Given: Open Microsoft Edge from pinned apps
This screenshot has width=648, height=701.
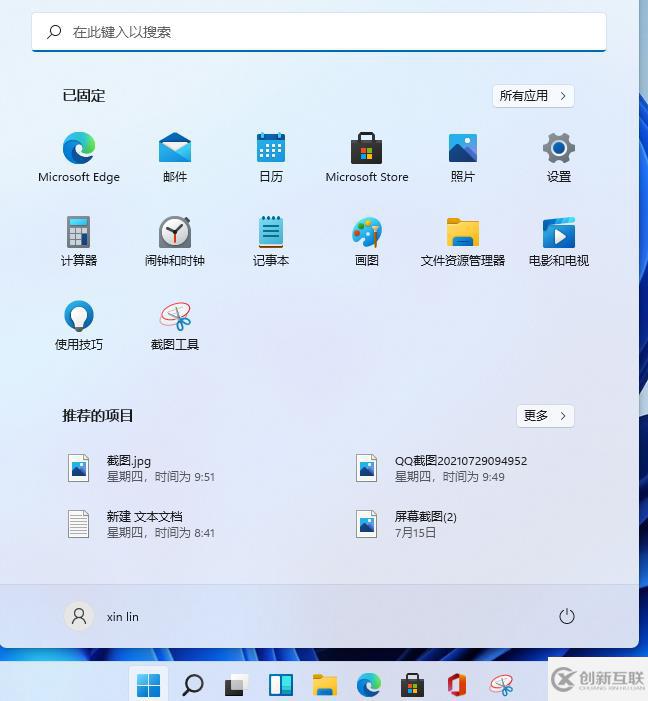Looking at the screenshot, I should (79, 157).
